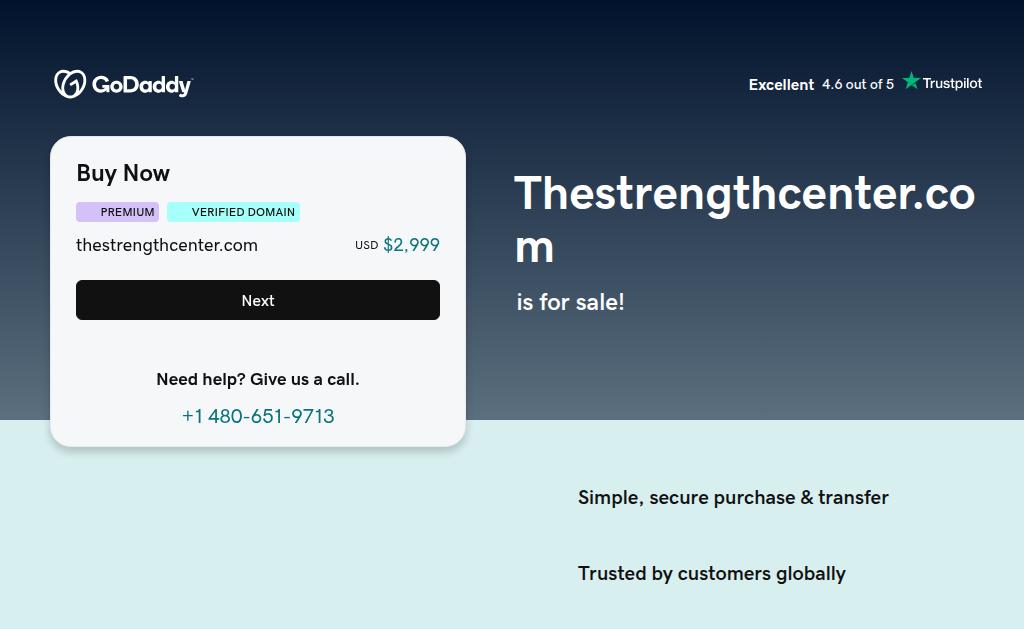Click the GoDaddy heart logo icon
The width and height of the screenshot is (1024, 629).
point(69,84)
